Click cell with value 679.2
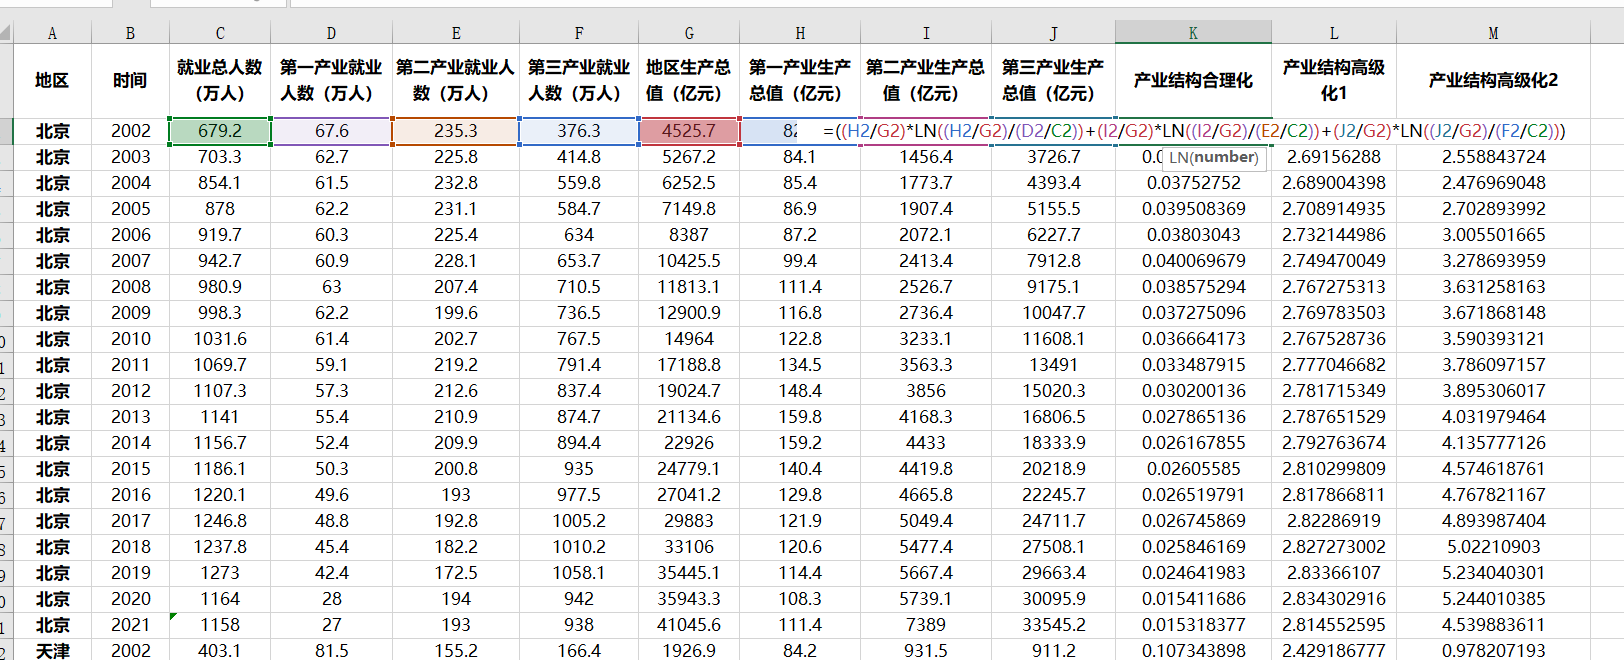This screenshot has height=660, width=1624. [x=220, y=131]
